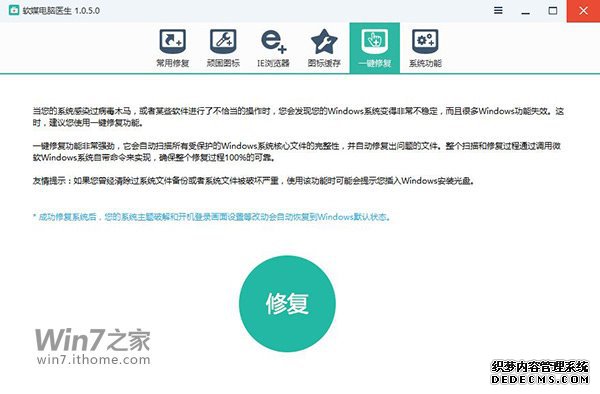600x394 pixels.
Task: Switch to the 顽固图标 tab
Action: (223, 48)
